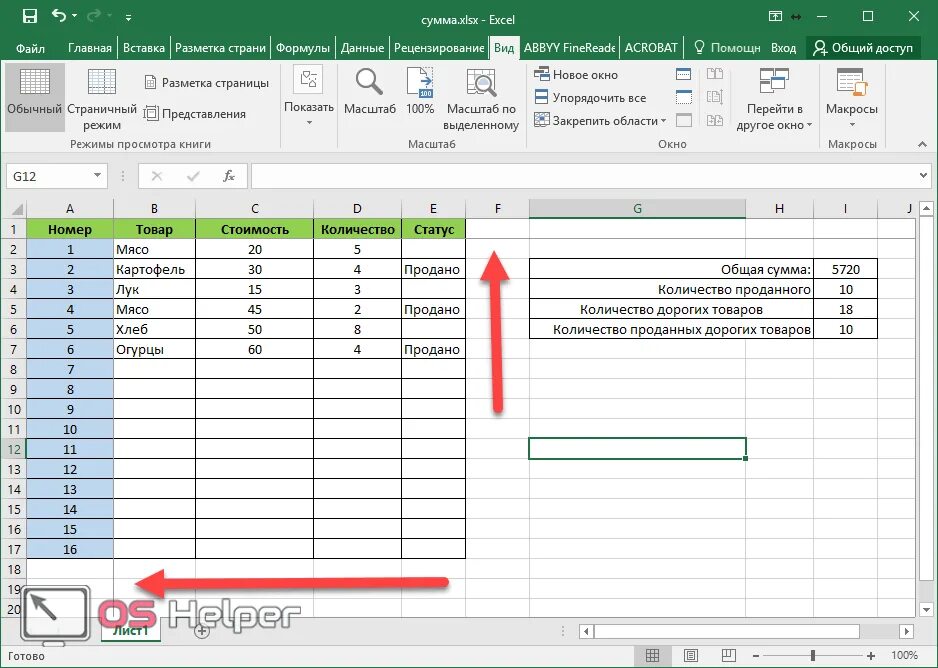This screenshot has width=938, height=668.
Task: Switch to Разметка страницы view in the ribbon
Action: point(207,83)
